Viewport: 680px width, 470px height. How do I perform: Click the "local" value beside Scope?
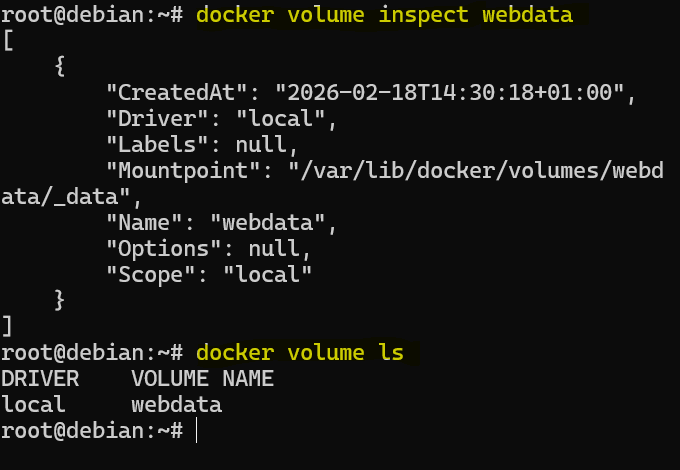(270, 274)
